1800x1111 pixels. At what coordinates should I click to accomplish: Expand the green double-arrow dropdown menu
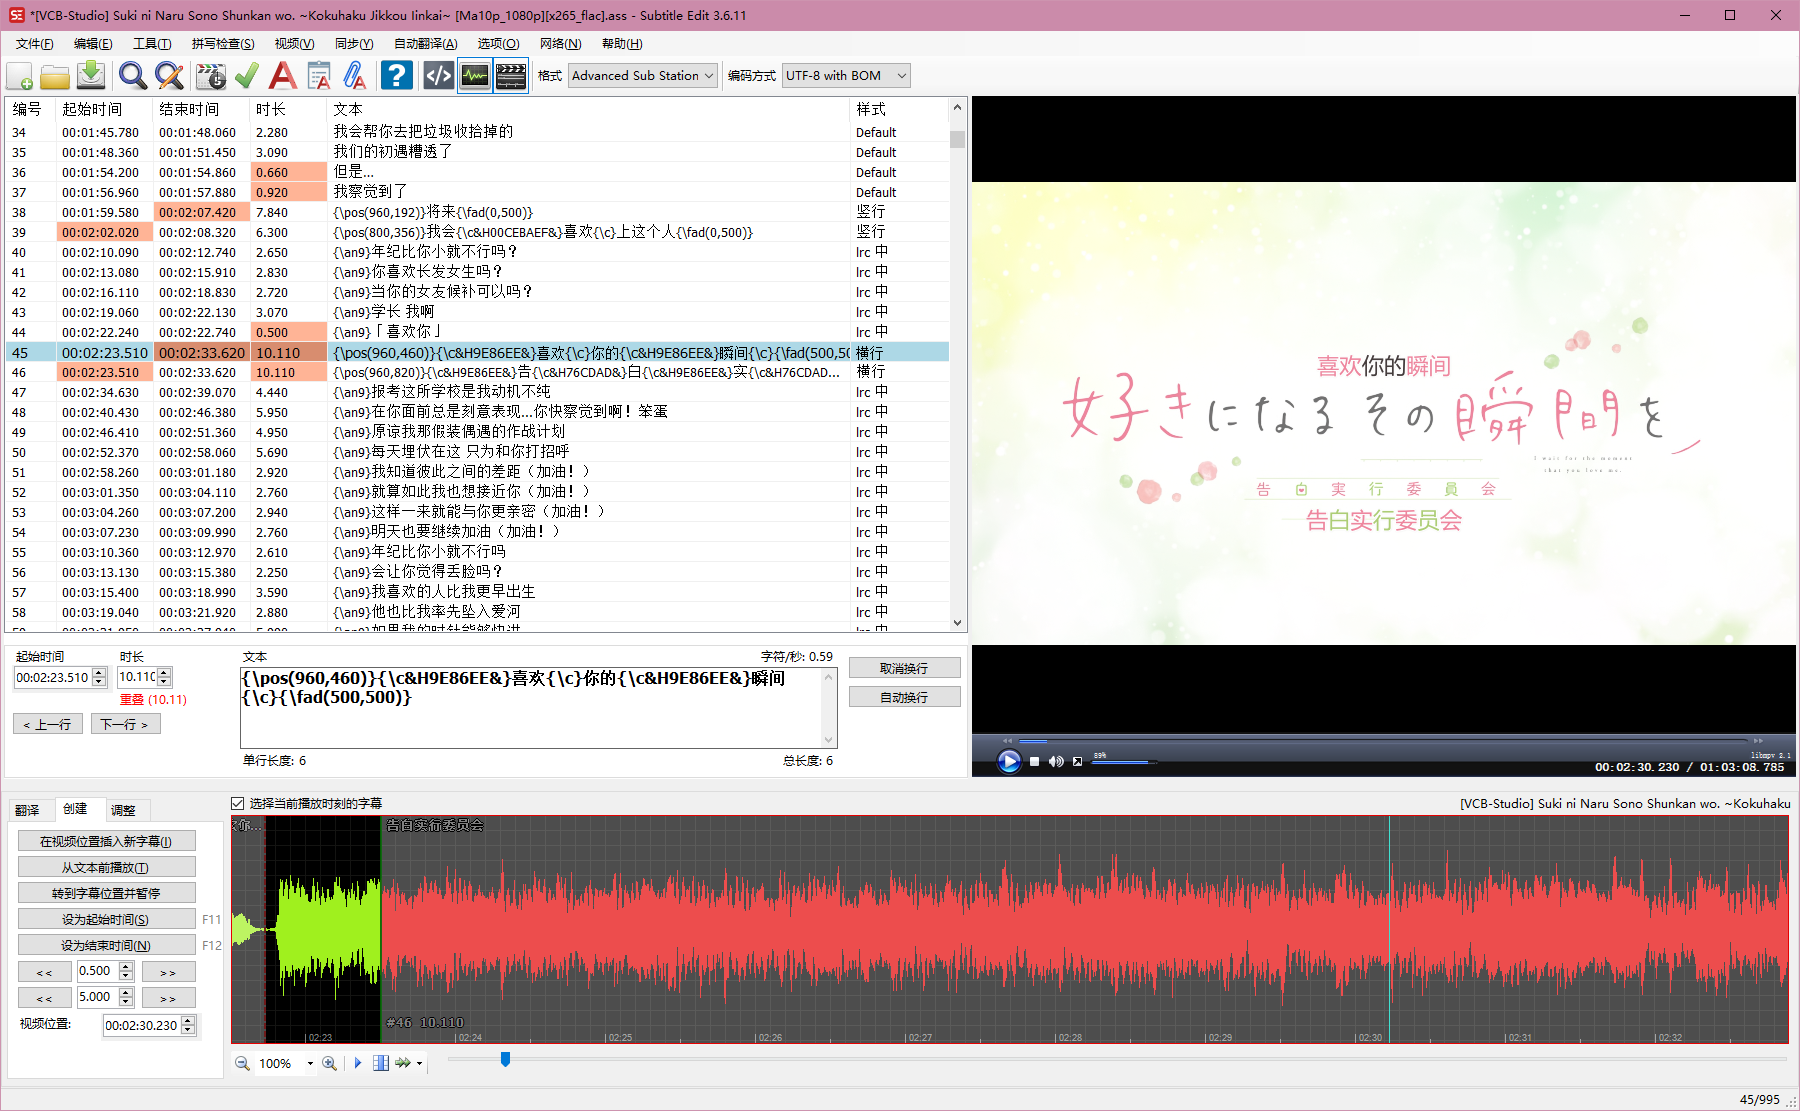pyautogui.click(x=419, y=1063)
